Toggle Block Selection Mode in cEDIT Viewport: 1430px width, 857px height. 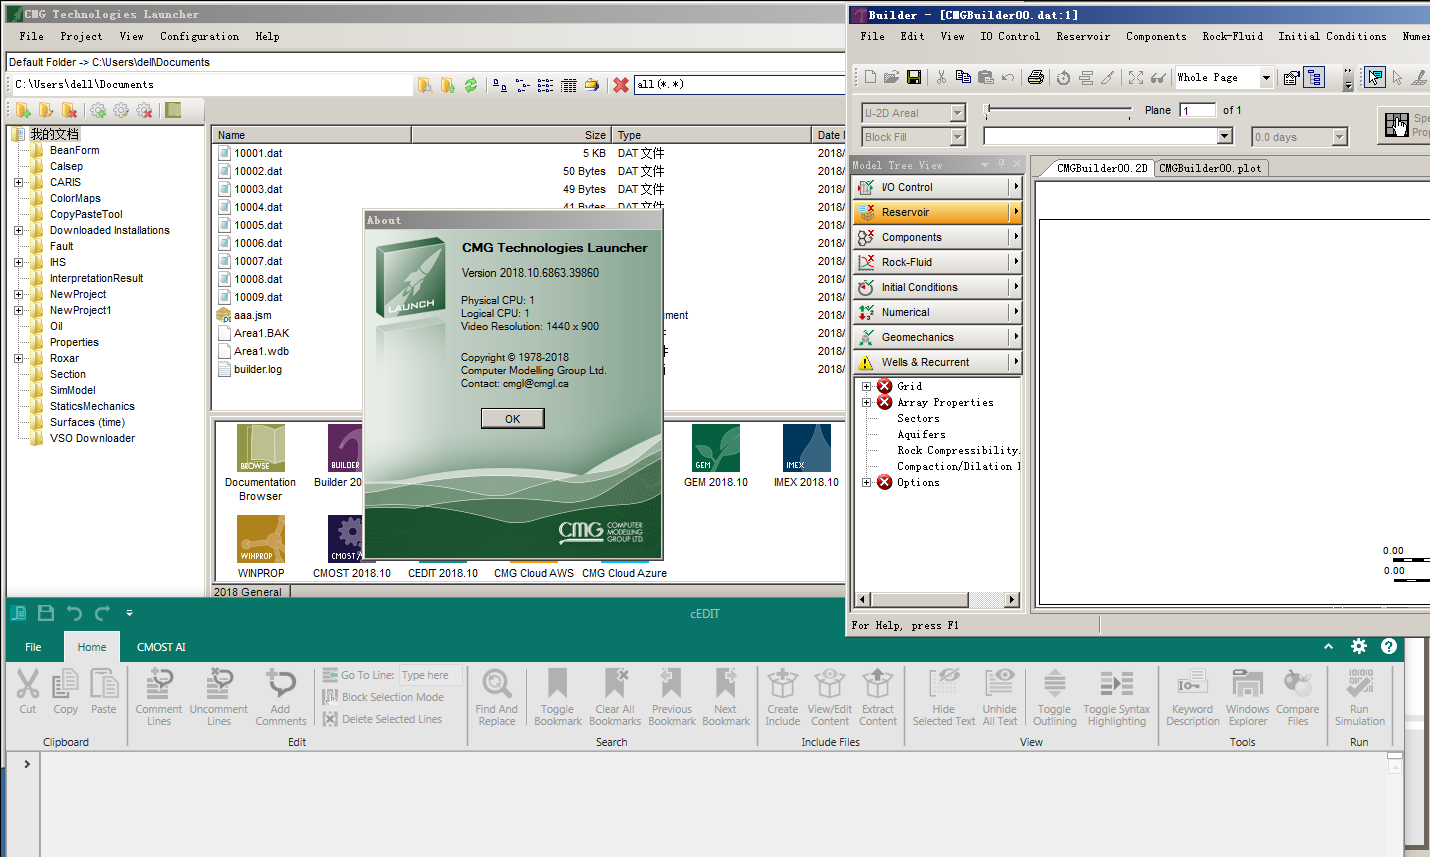pos(383,697)
